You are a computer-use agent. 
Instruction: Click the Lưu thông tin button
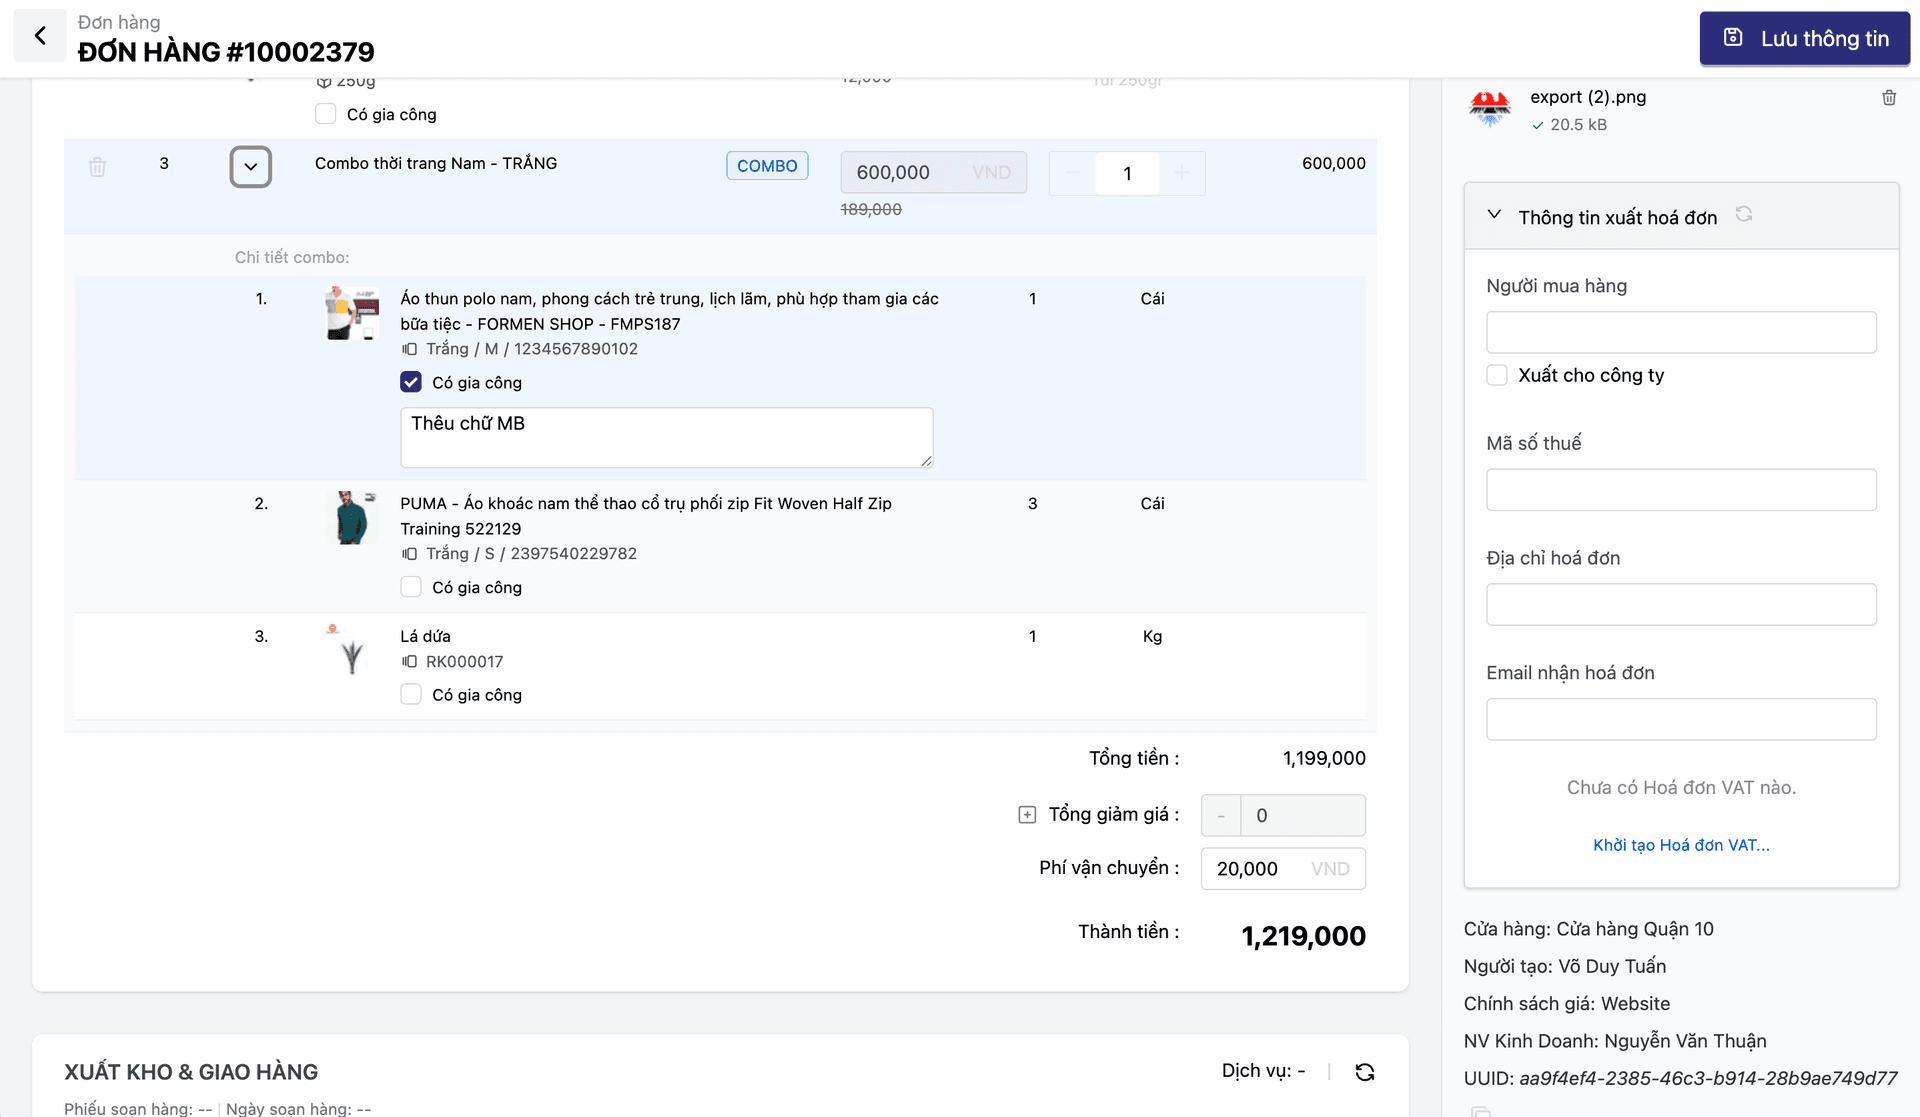point(1805,38)
